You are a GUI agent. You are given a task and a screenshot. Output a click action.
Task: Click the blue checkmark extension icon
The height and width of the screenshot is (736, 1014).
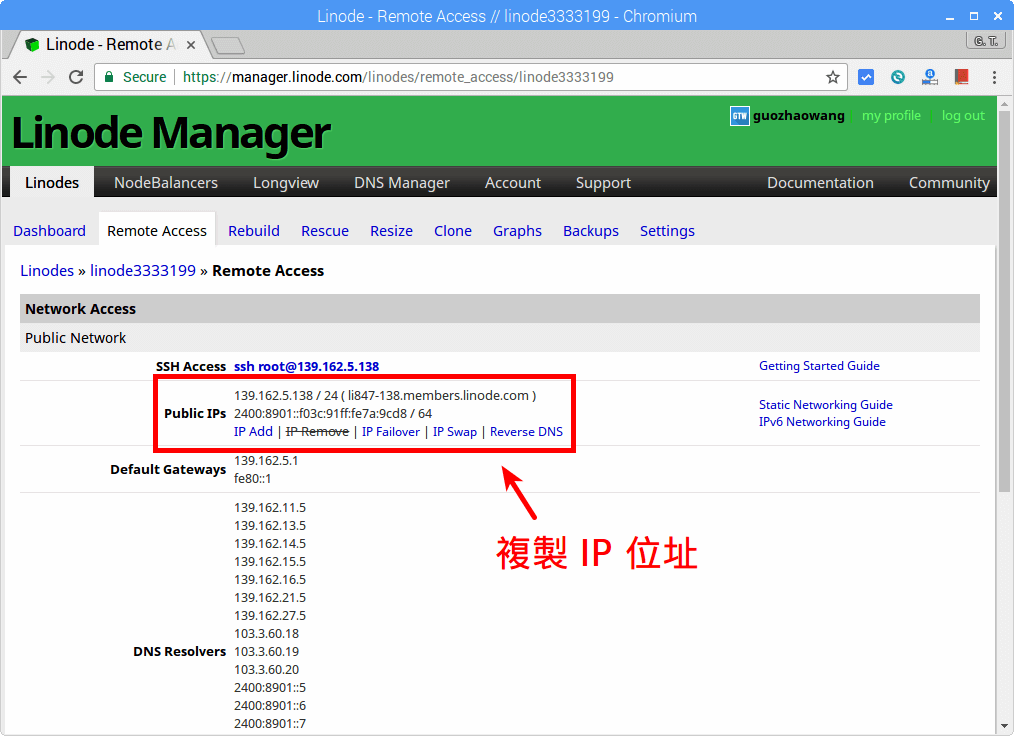pos(866,77)
